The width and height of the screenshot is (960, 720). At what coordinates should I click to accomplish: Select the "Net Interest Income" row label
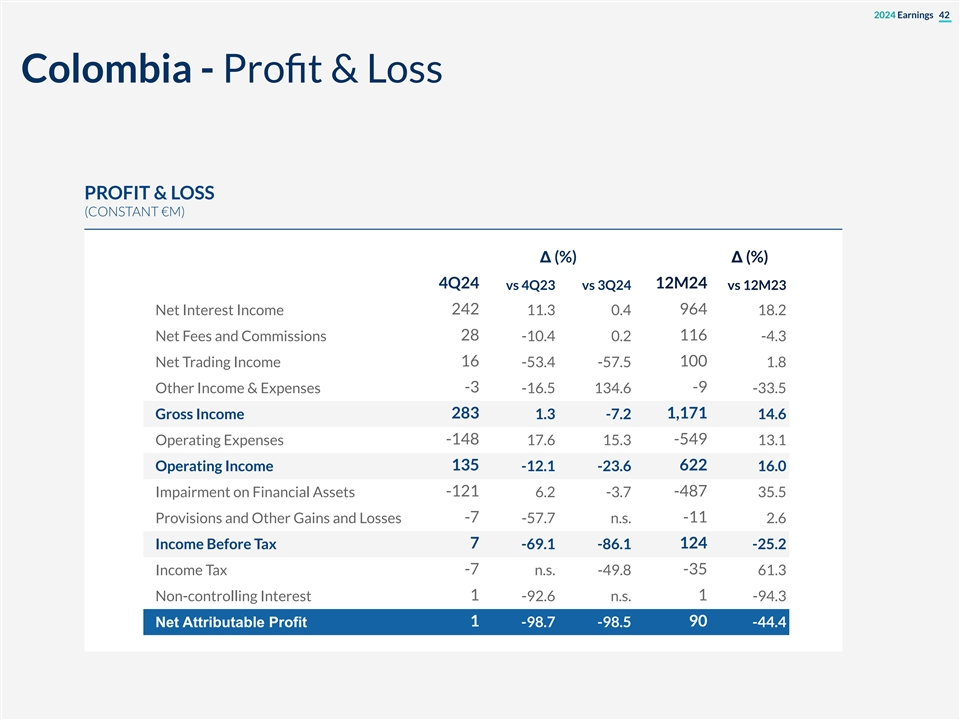219,310
